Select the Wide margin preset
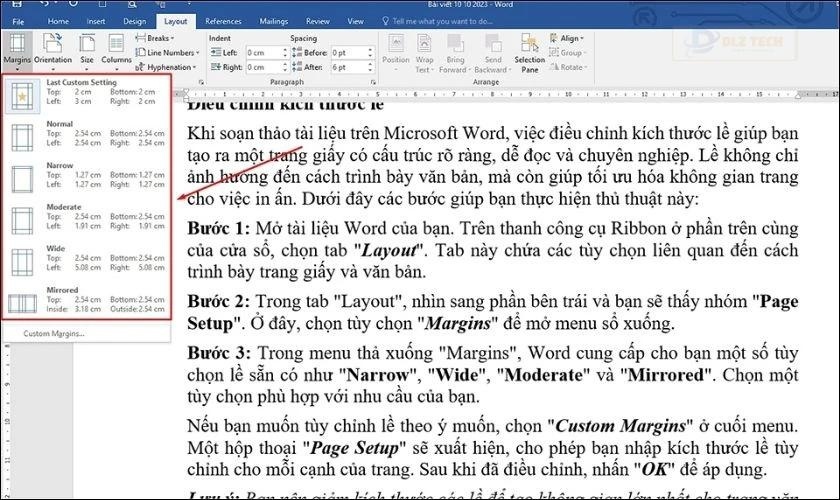 pyautogui.click(x=87, y=262)
